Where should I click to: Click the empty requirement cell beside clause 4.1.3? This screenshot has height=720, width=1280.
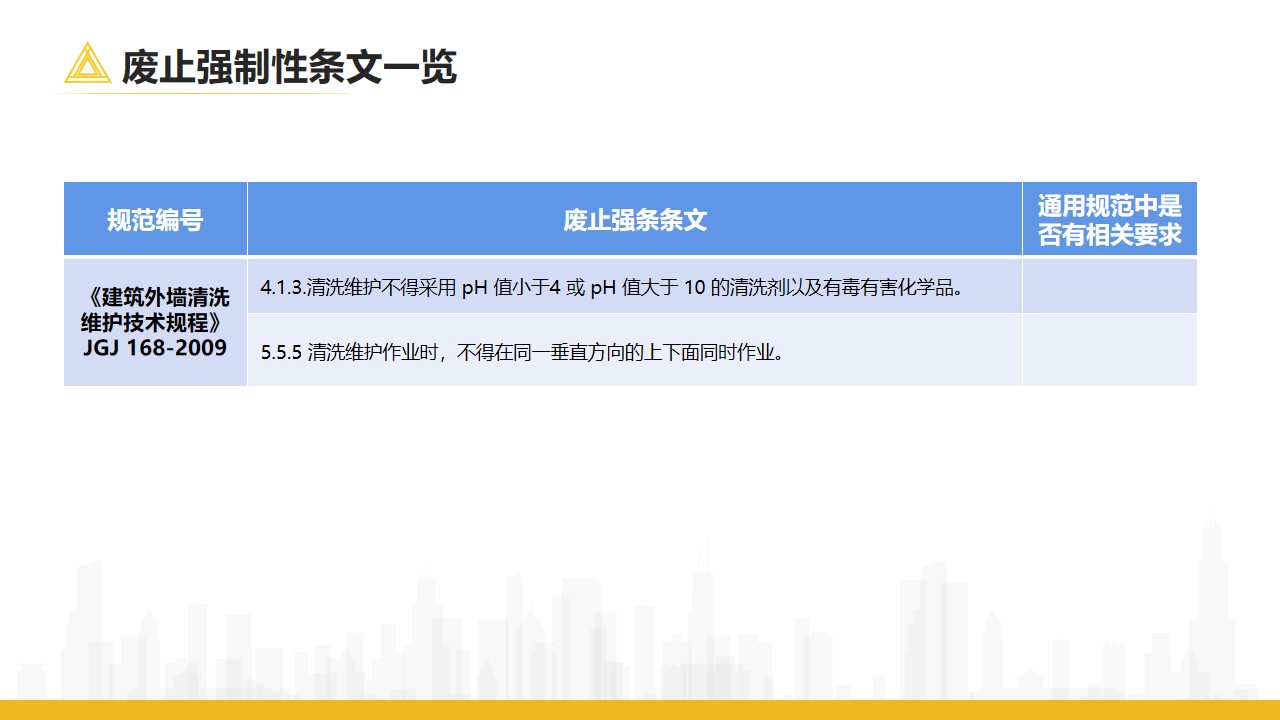[1110, 286]
